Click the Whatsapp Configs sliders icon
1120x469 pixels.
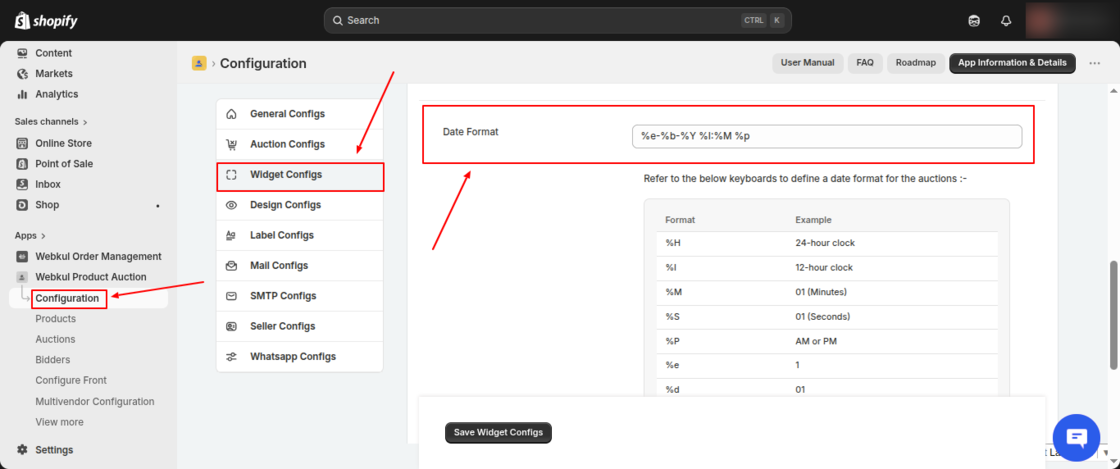231,356
